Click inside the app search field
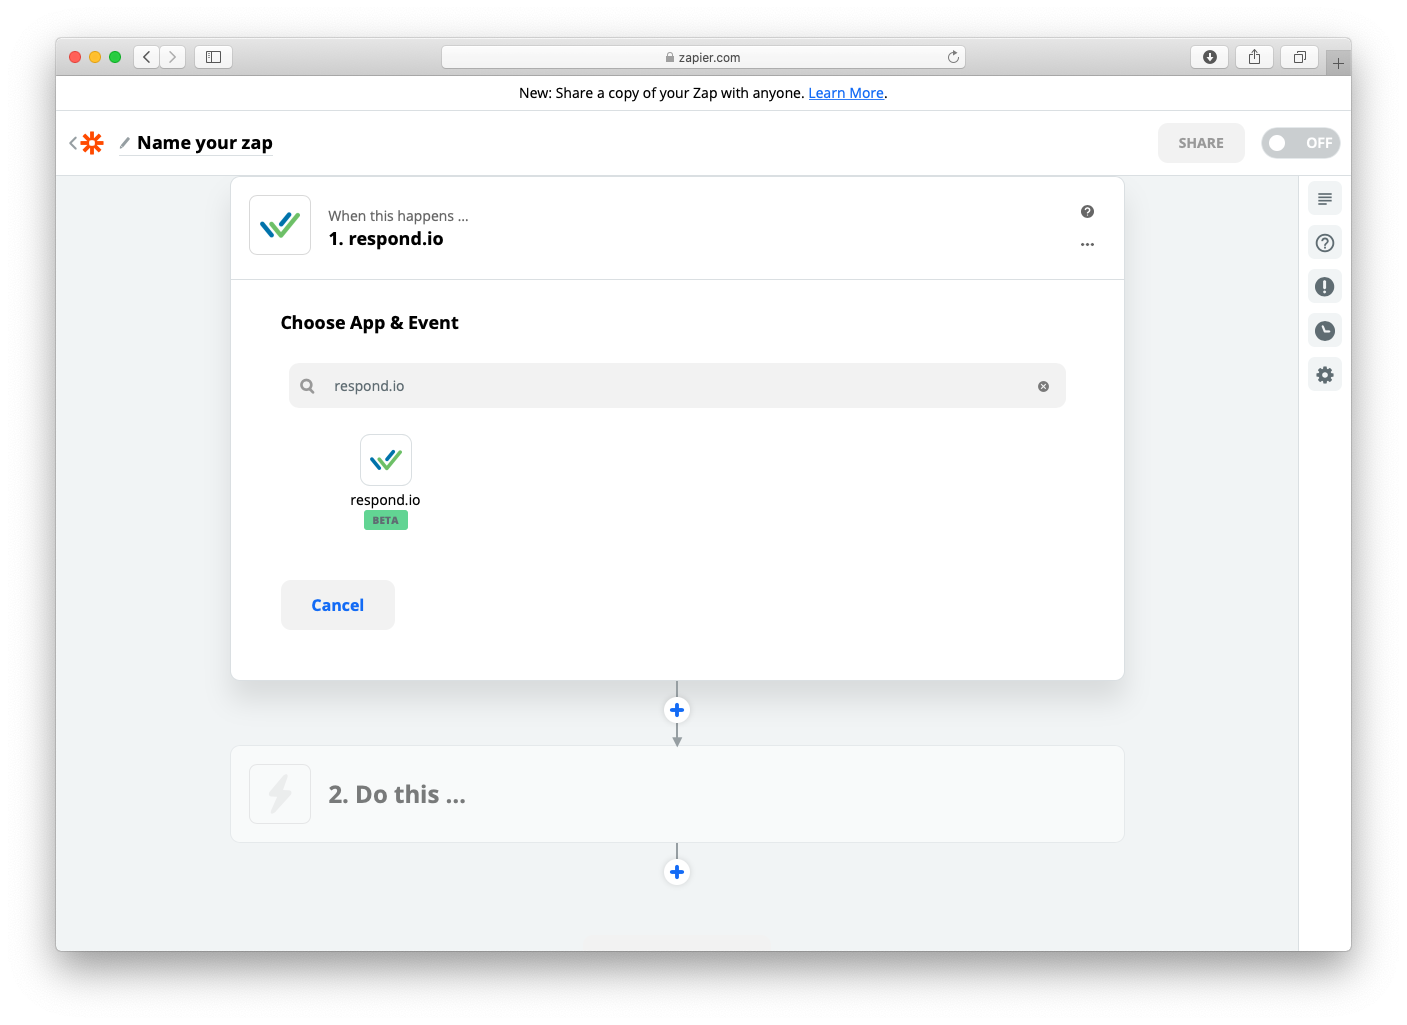 pos(677,386)
